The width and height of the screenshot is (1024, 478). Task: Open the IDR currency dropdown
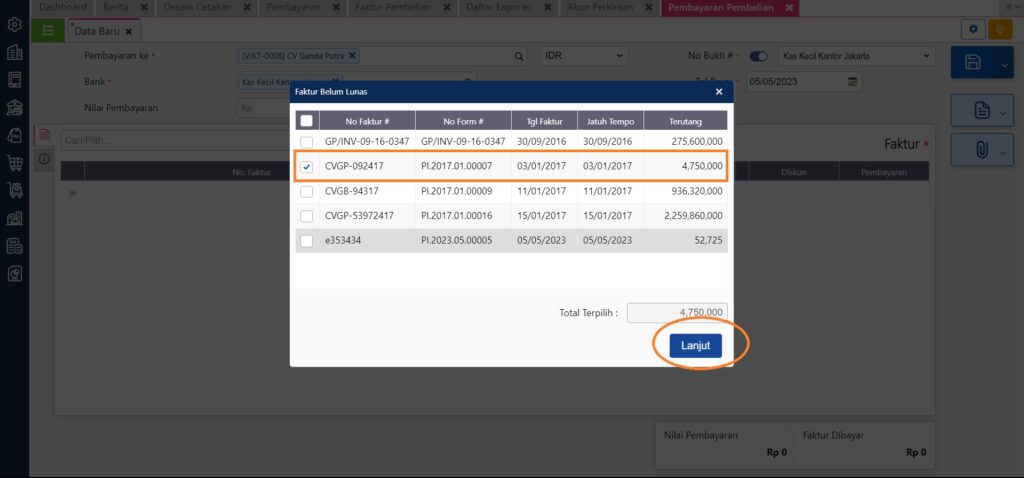584,56
